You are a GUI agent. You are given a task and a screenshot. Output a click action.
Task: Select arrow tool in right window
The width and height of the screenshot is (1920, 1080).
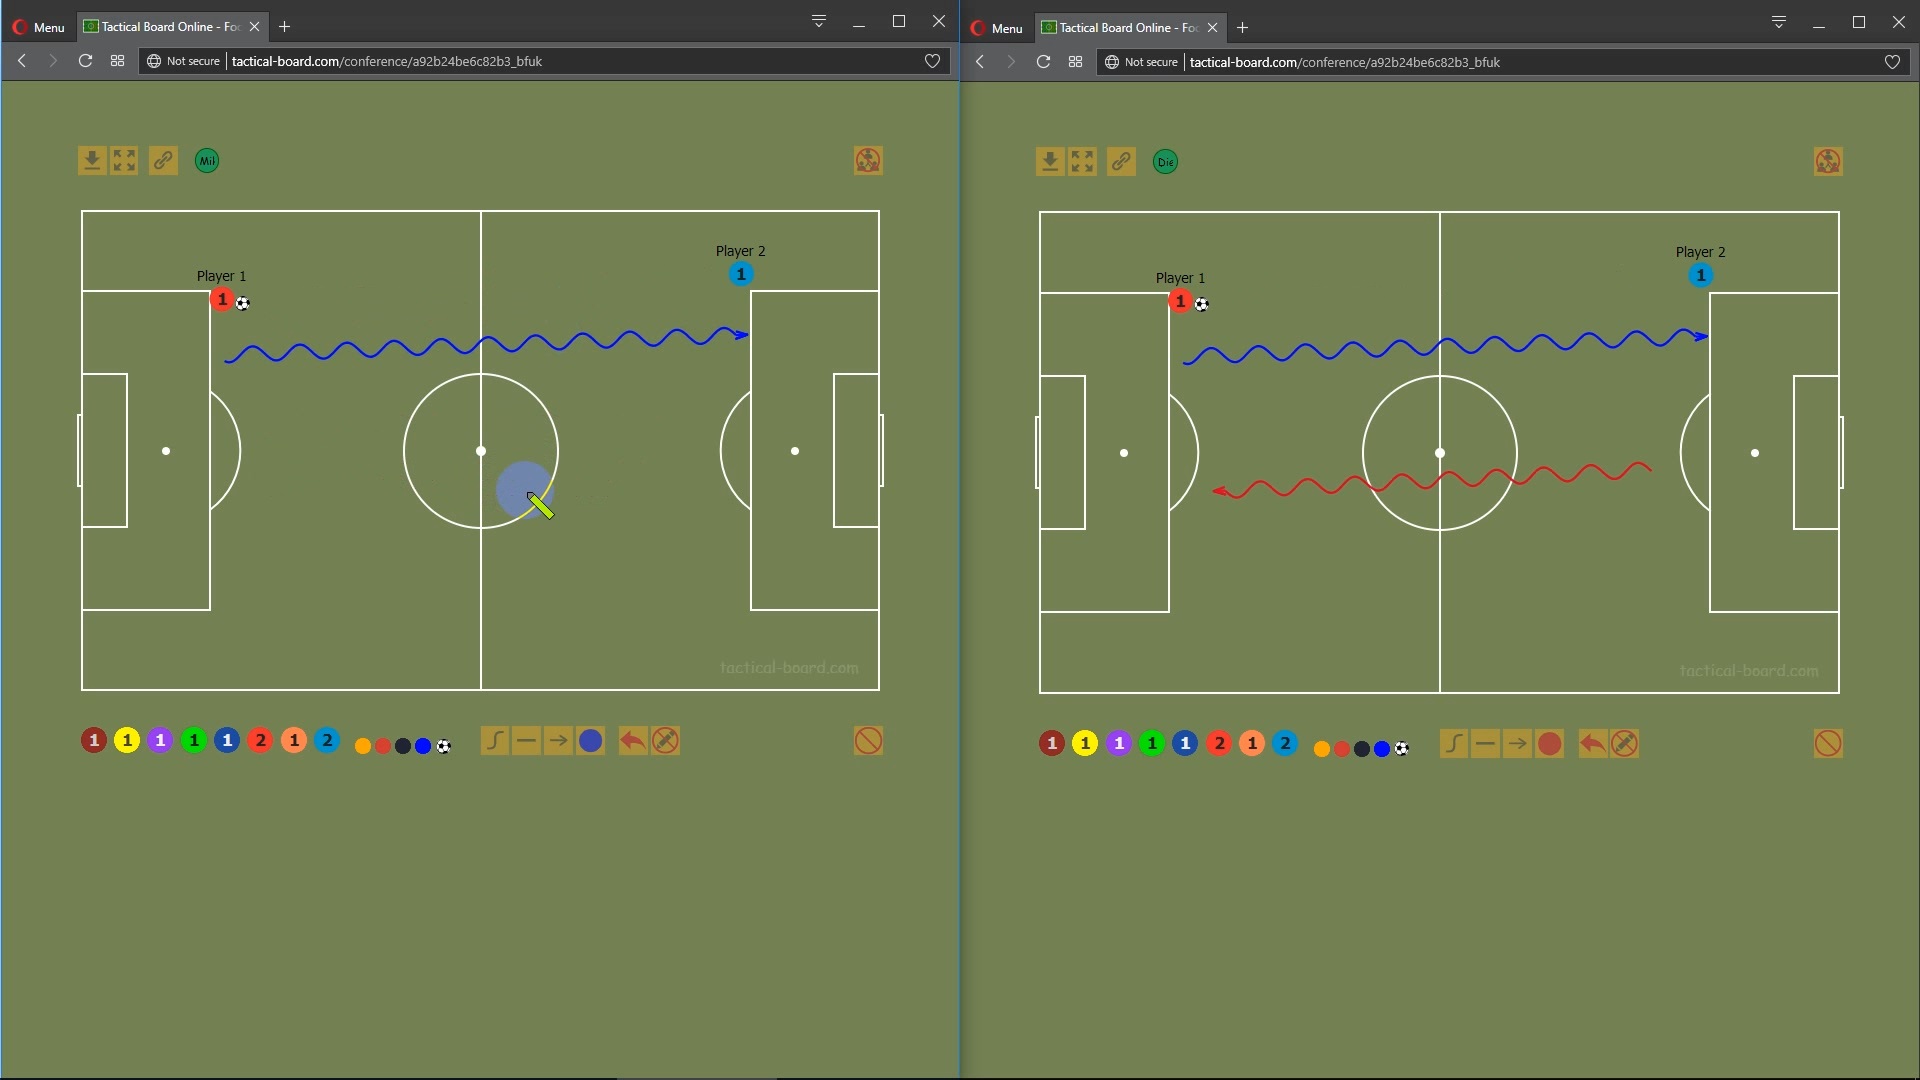click(1517, 744)
